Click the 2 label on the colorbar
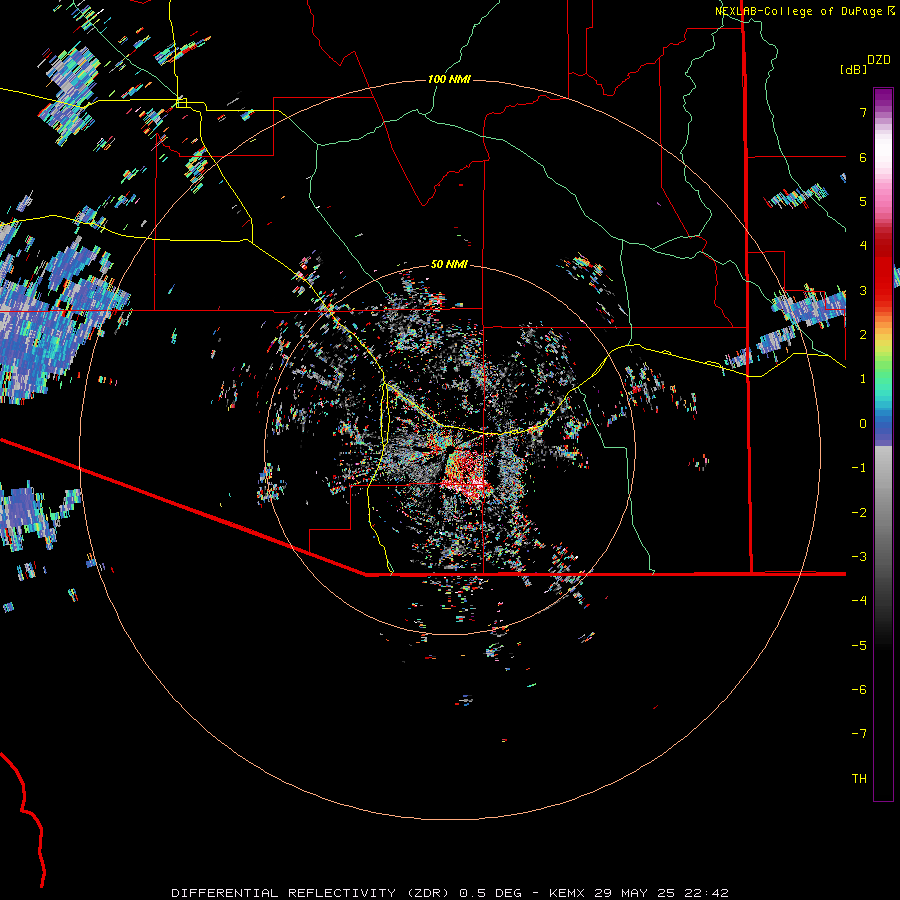This screenshot has width=900, height=900. click(x=863, y=335)
